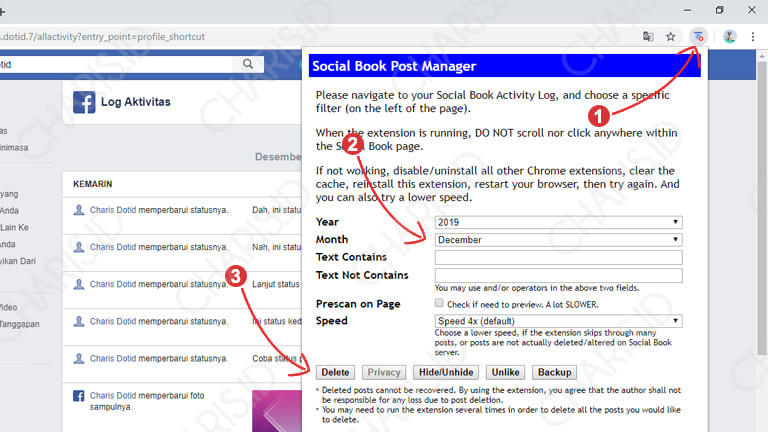Click the Backup button
This screenshot has width=768, height=432.
click(554, 372)
